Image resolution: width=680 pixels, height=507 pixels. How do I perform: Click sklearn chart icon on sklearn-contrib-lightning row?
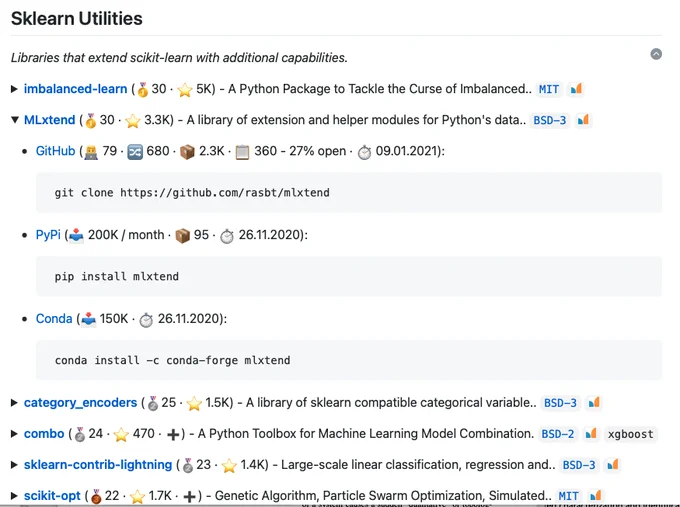(x=612, y=465)
